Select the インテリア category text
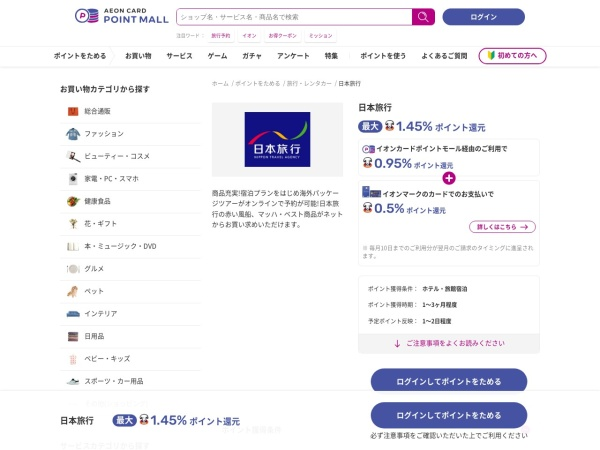The width and height of the screenshot is (600, 450). [101, 314]
